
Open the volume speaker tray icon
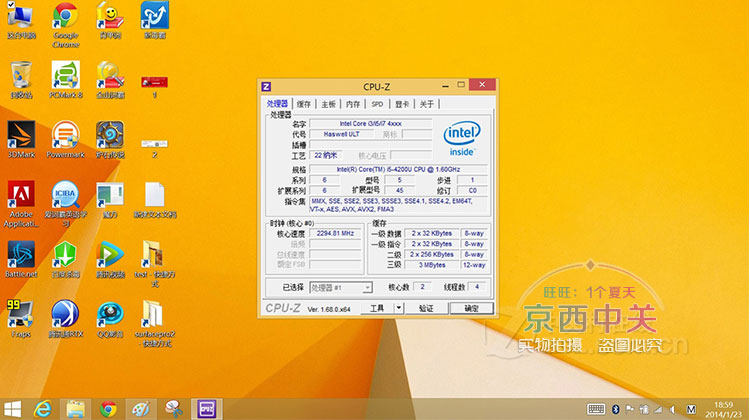click(673, 409)
